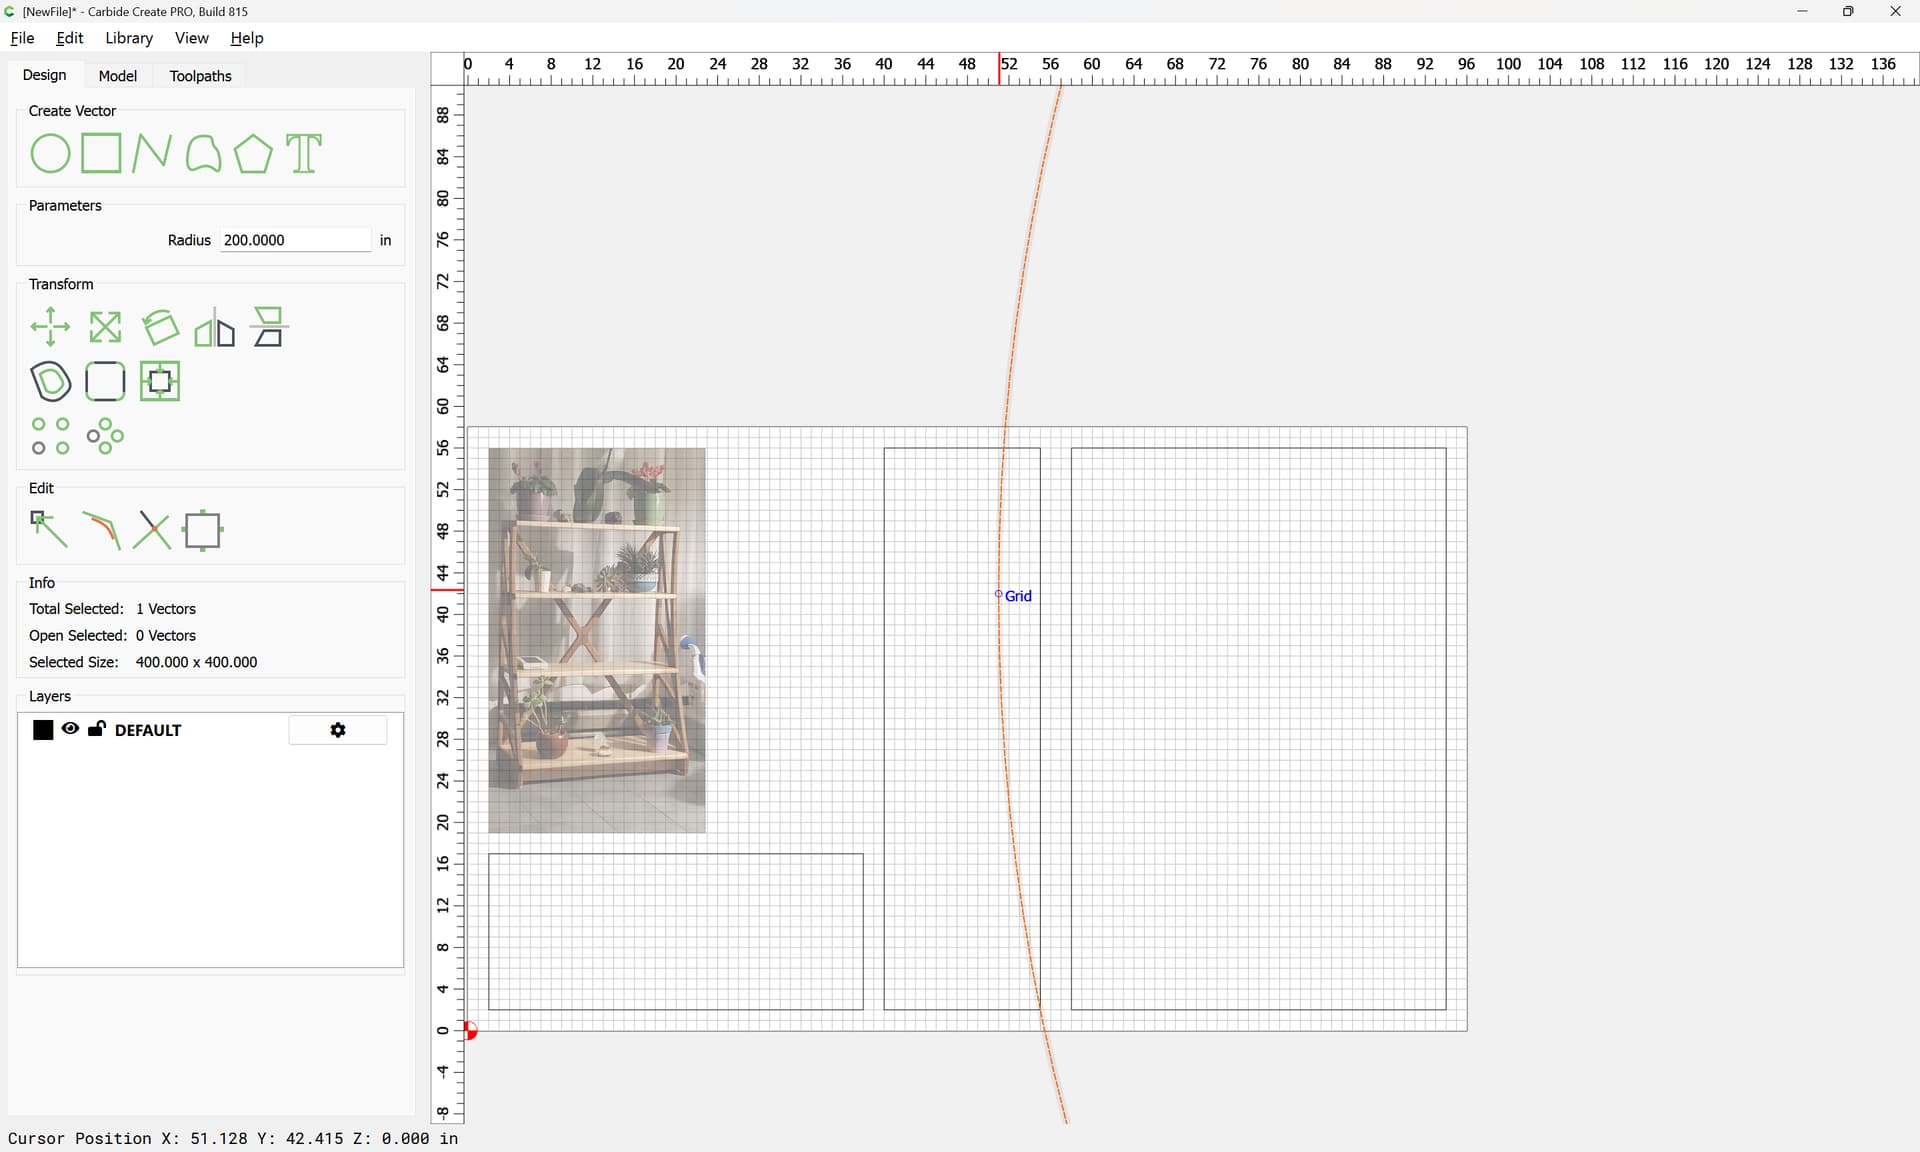The image size is (1920, 1152).
Task: Toggle lock on DEFAULT layer
Action: pyautogui.click(x=97, y=729)
